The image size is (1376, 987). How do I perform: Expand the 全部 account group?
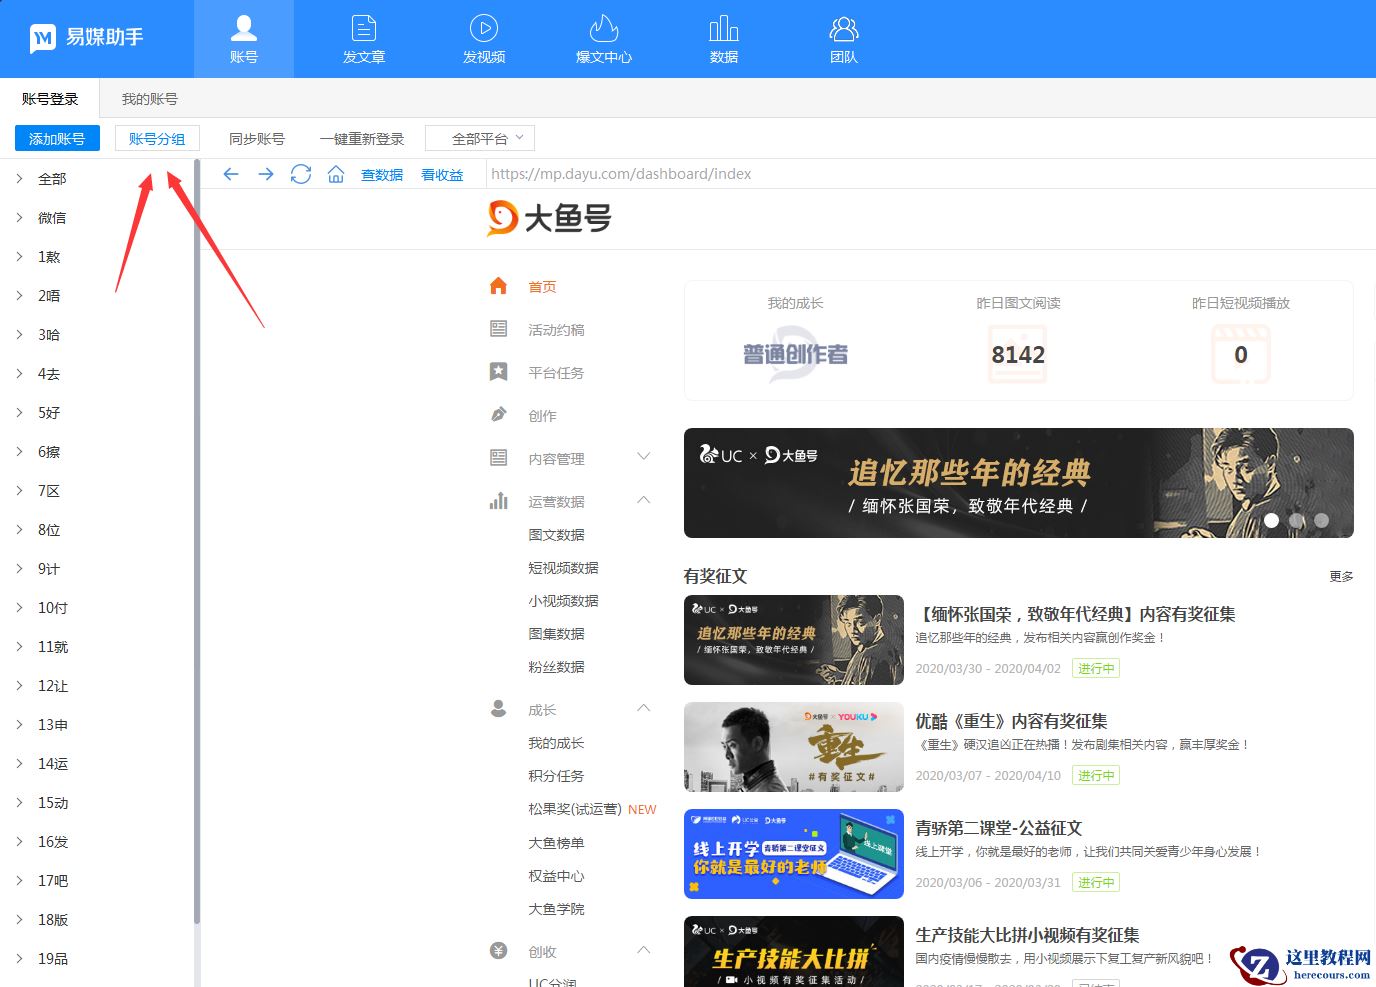point(19,179)
